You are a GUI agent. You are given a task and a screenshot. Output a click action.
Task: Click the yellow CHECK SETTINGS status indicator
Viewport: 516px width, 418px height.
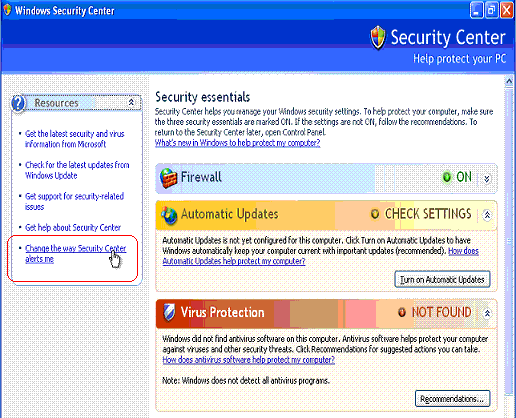(x=375, y=214)
